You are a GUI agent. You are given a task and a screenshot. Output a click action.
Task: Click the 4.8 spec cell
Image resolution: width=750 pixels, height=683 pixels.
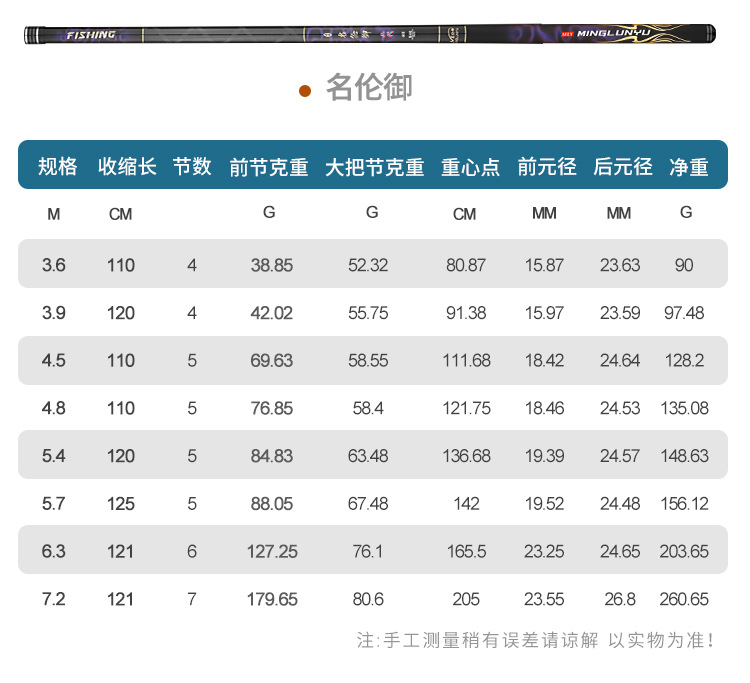tap(54, 408)
